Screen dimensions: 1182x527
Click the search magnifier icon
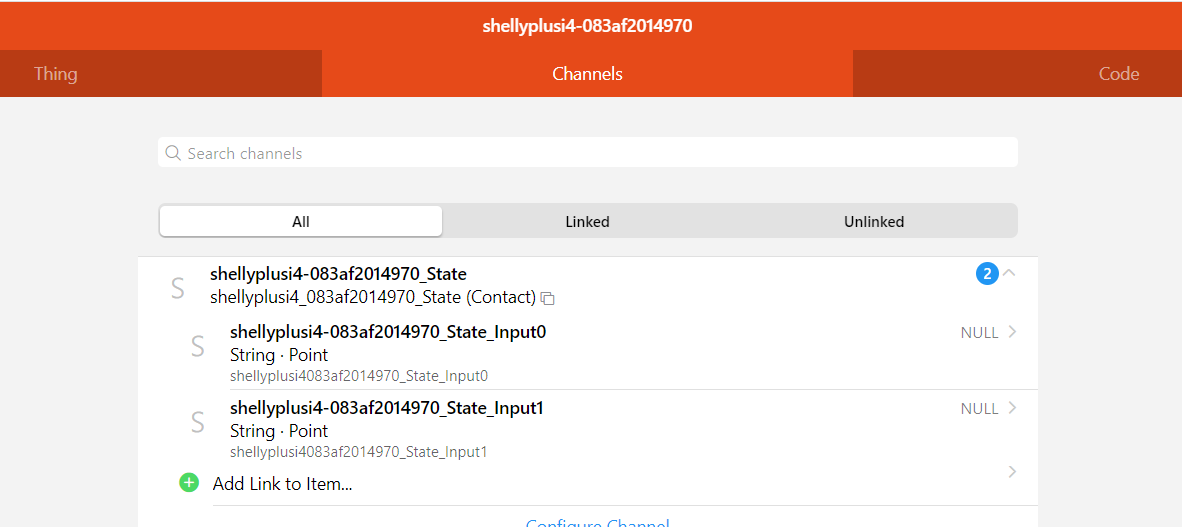173,153
